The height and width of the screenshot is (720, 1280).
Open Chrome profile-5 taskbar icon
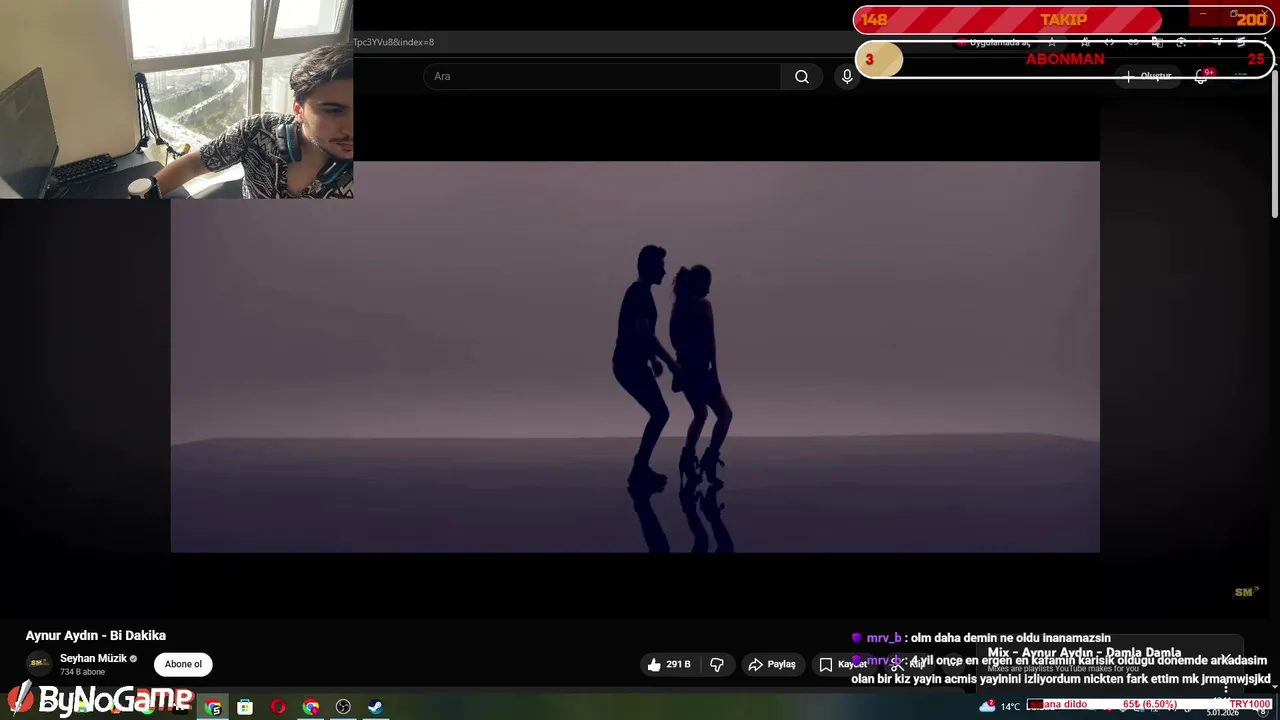(214, 707)
